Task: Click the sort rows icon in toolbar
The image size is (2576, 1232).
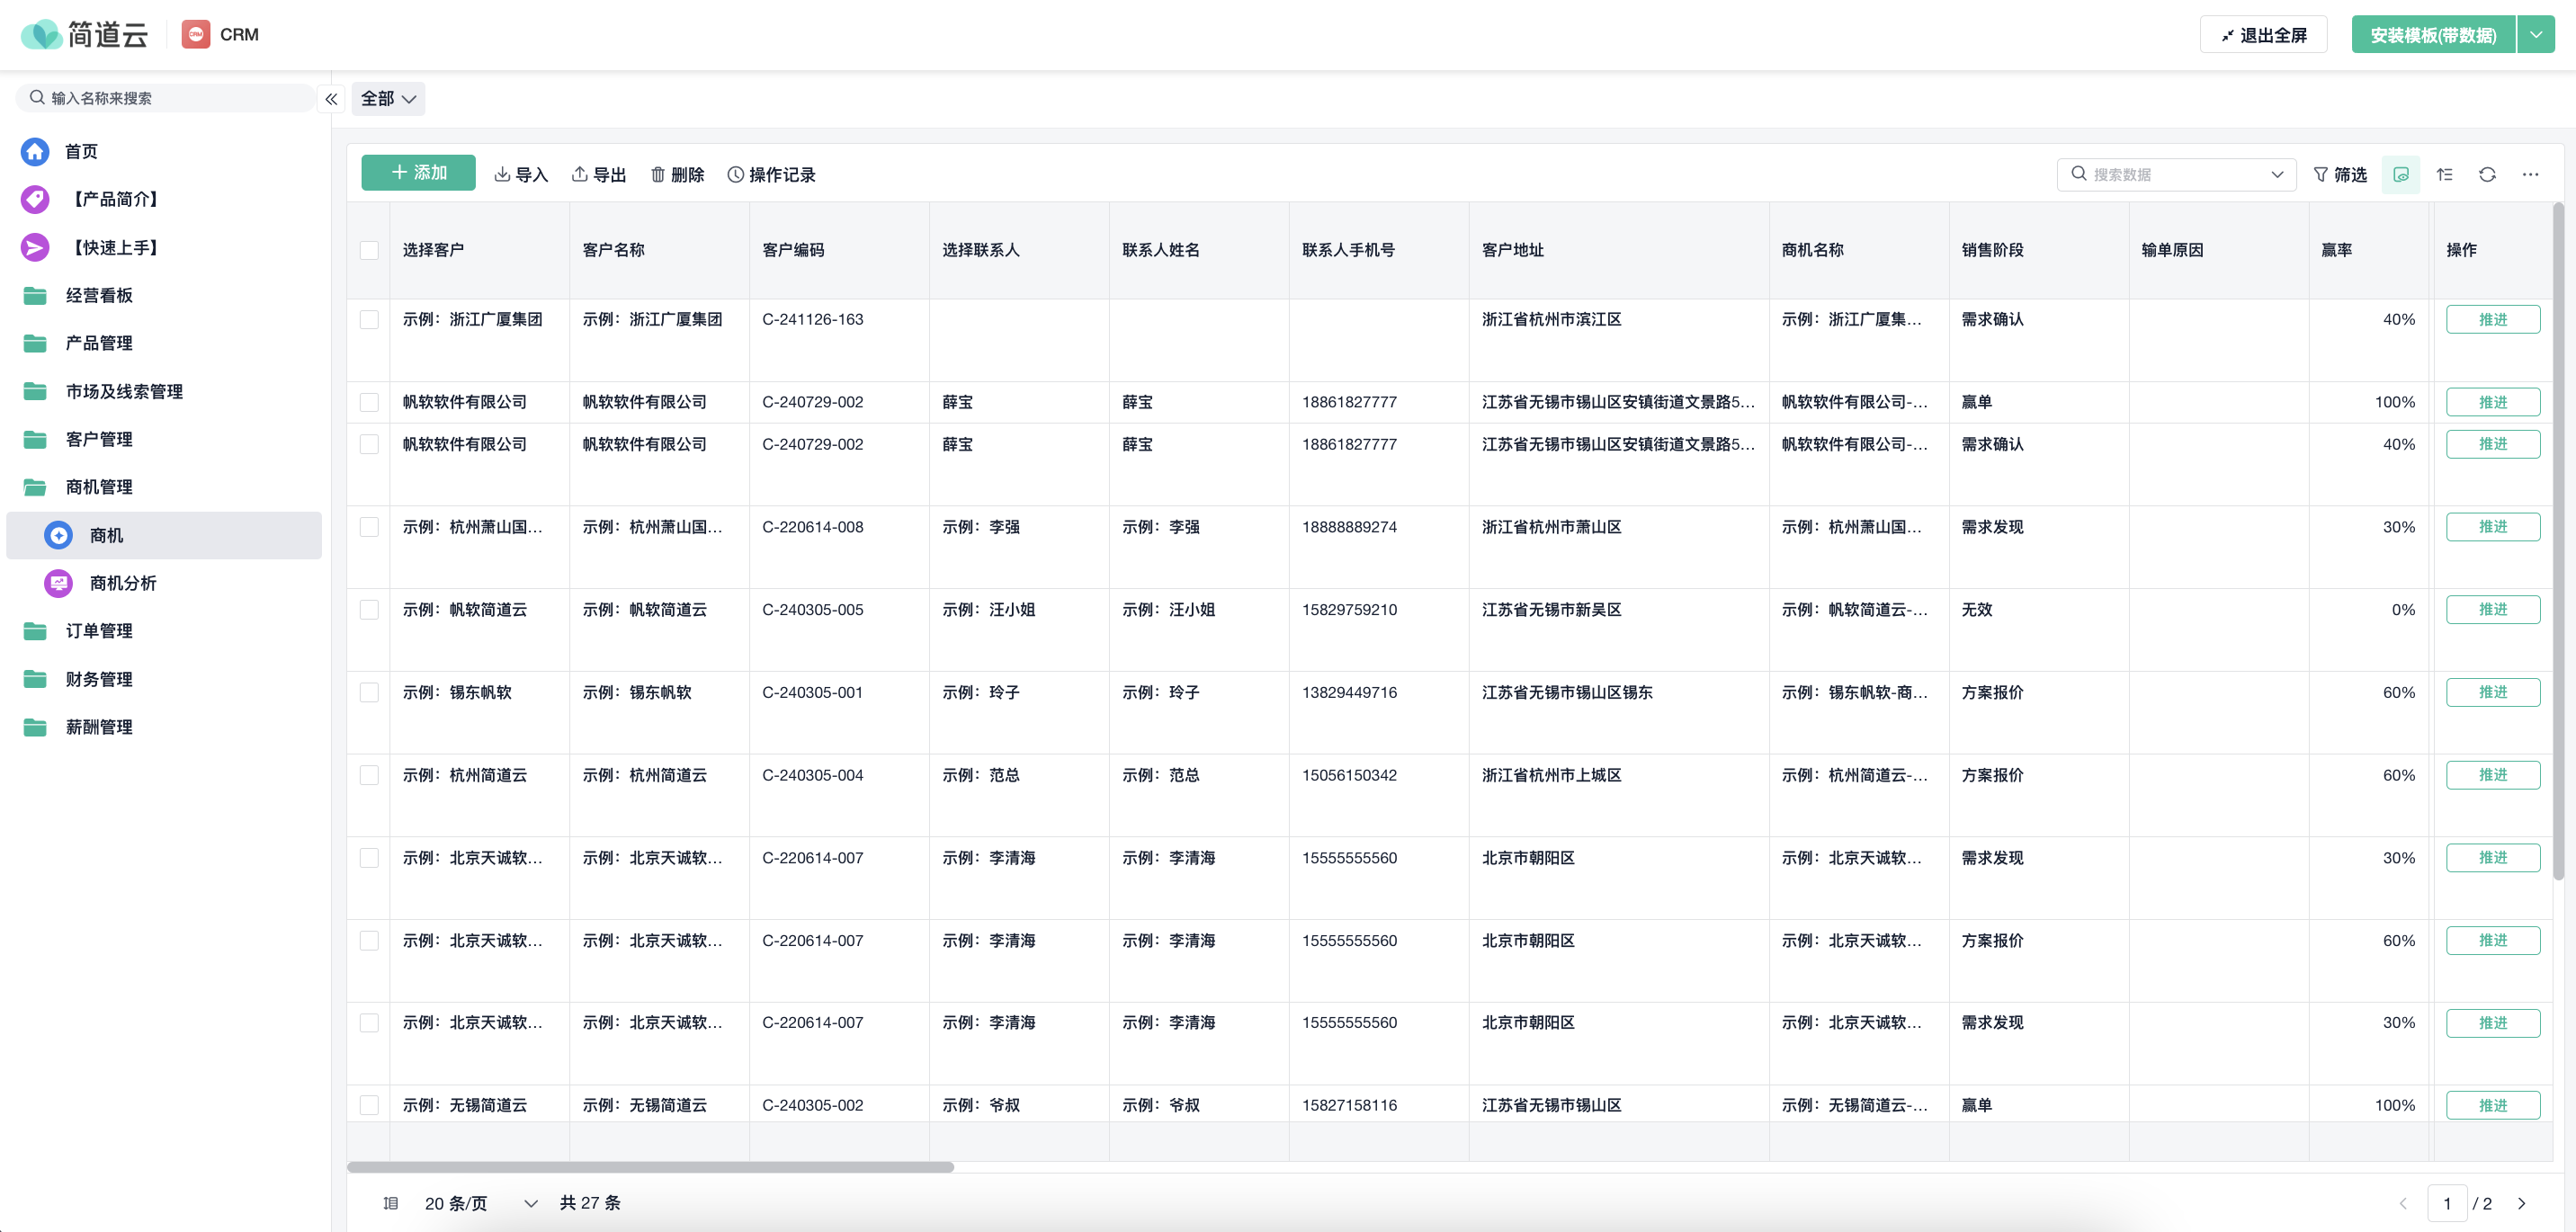Action: (2444, 175)
